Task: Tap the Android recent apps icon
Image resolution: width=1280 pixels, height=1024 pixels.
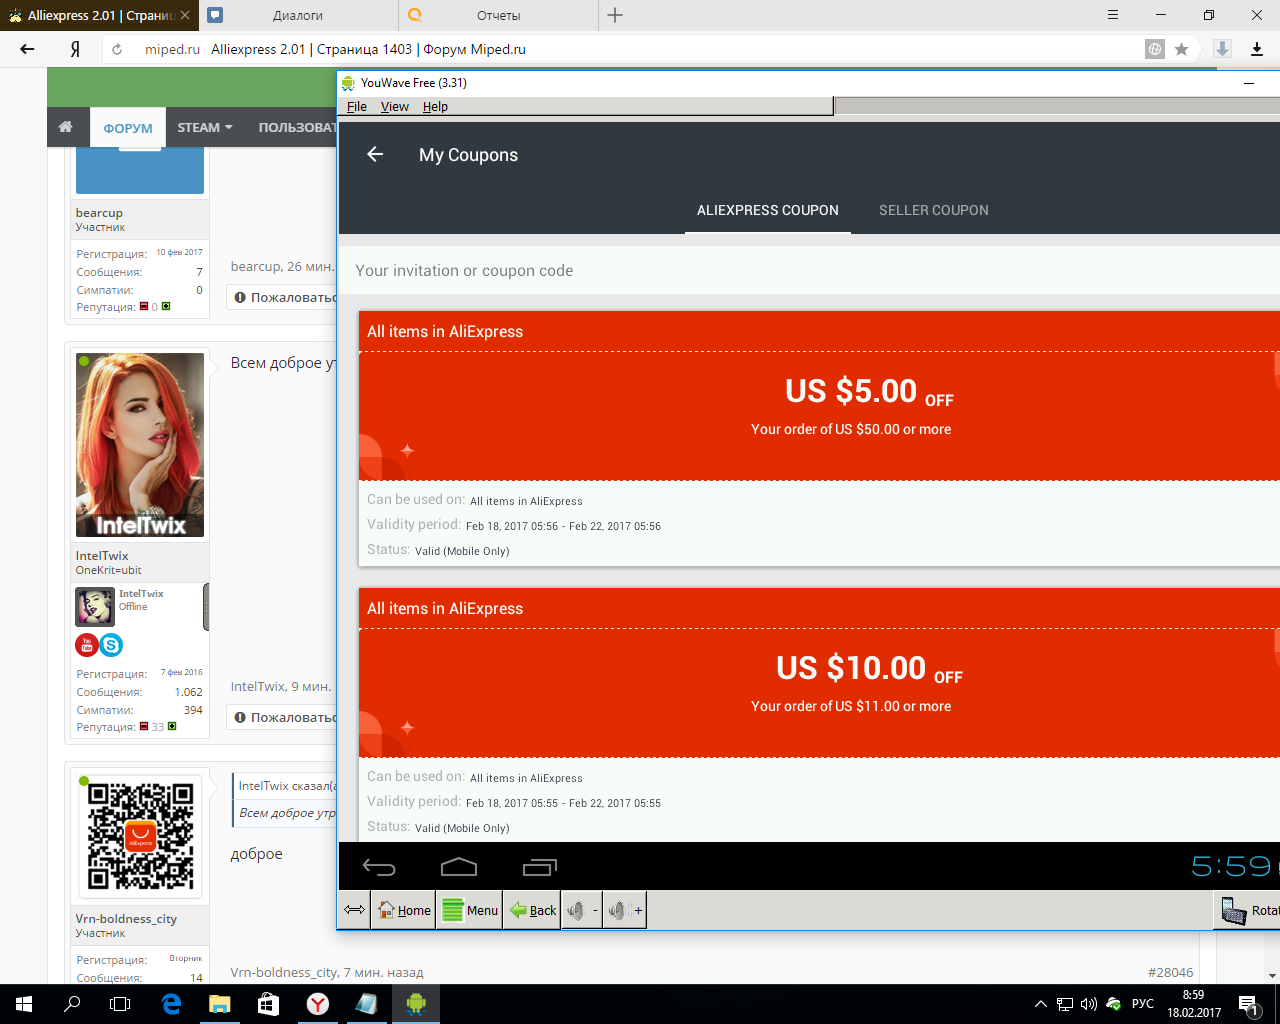Action: click(540, 866)
